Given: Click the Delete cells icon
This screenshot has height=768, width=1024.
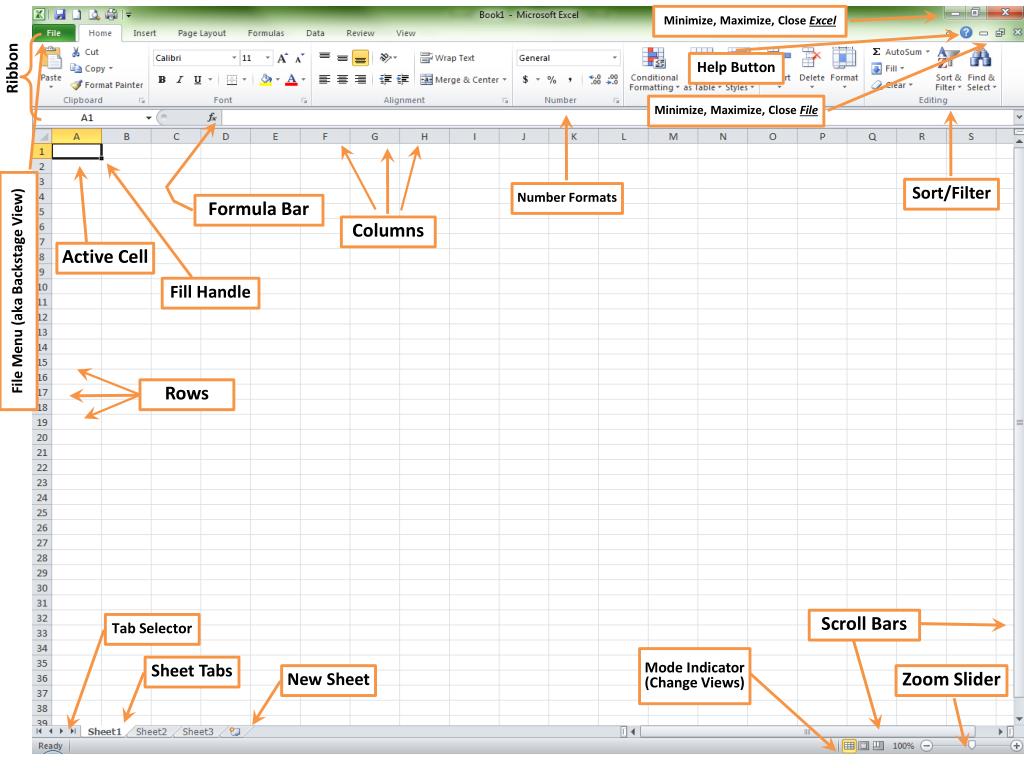Looking at the screenshot, I should point(811,58).
